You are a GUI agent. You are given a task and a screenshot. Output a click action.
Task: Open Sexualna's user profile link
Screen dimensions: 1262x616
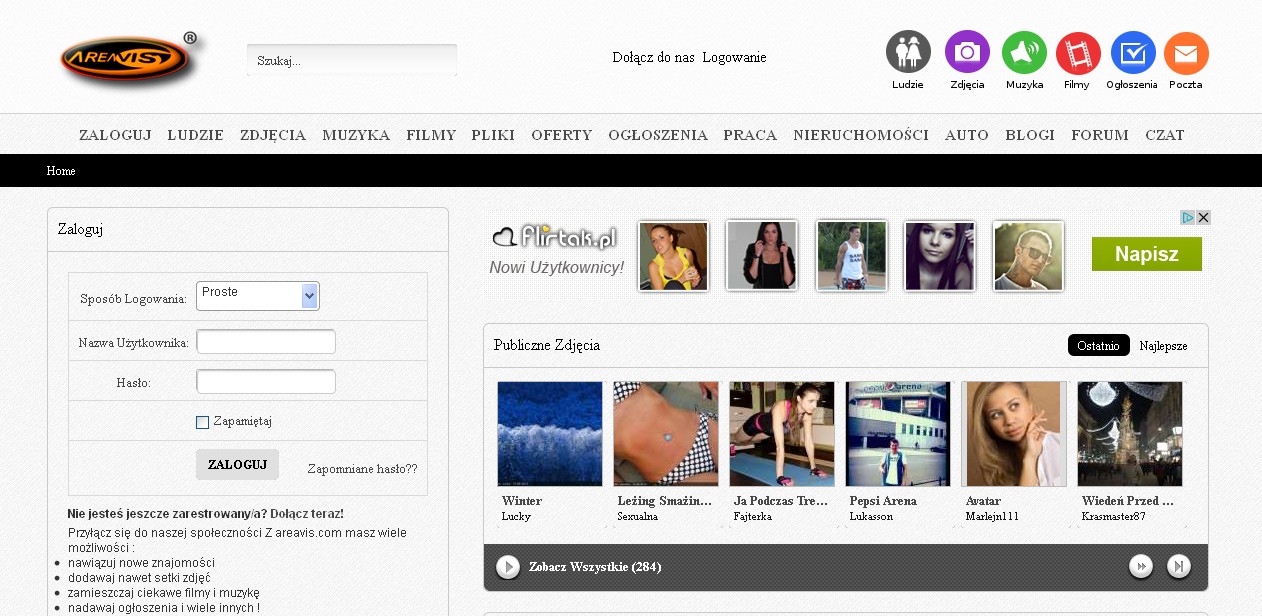click(x=637, y=517)
